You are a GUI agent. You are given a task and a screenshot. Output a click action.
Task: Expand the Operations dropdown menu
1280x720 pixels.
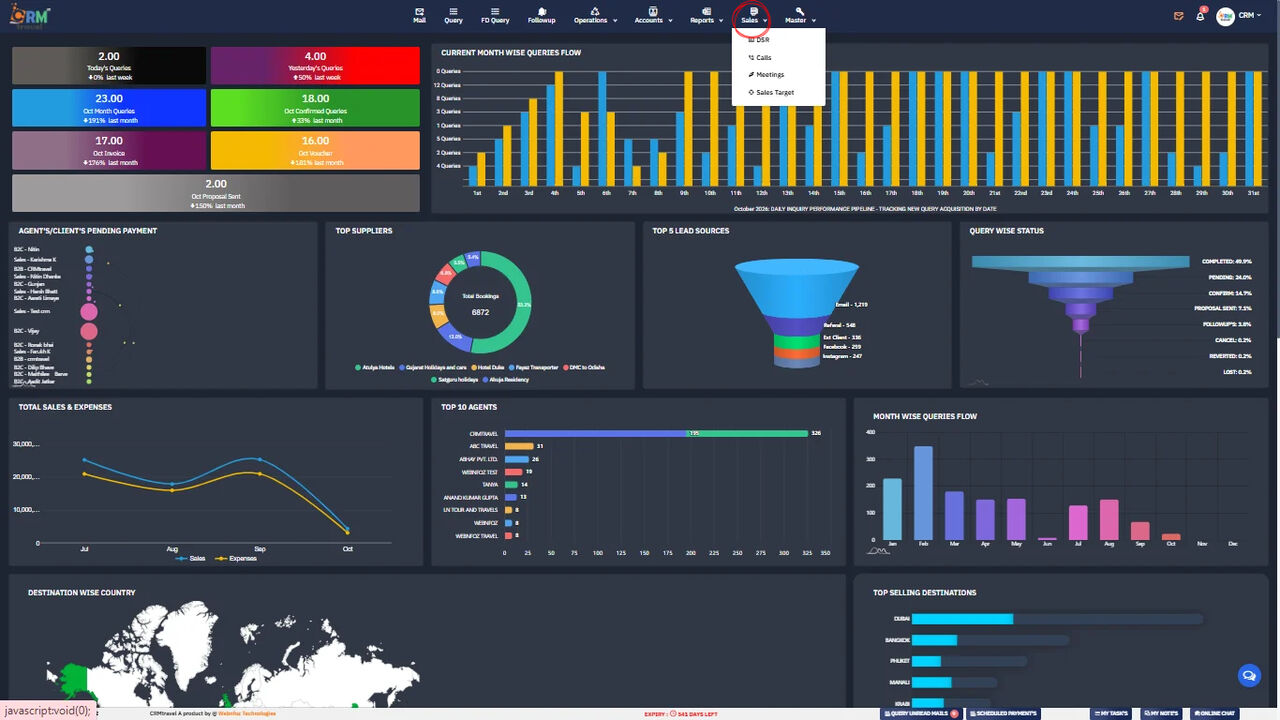pyautogui.click(x=595, y=15)
